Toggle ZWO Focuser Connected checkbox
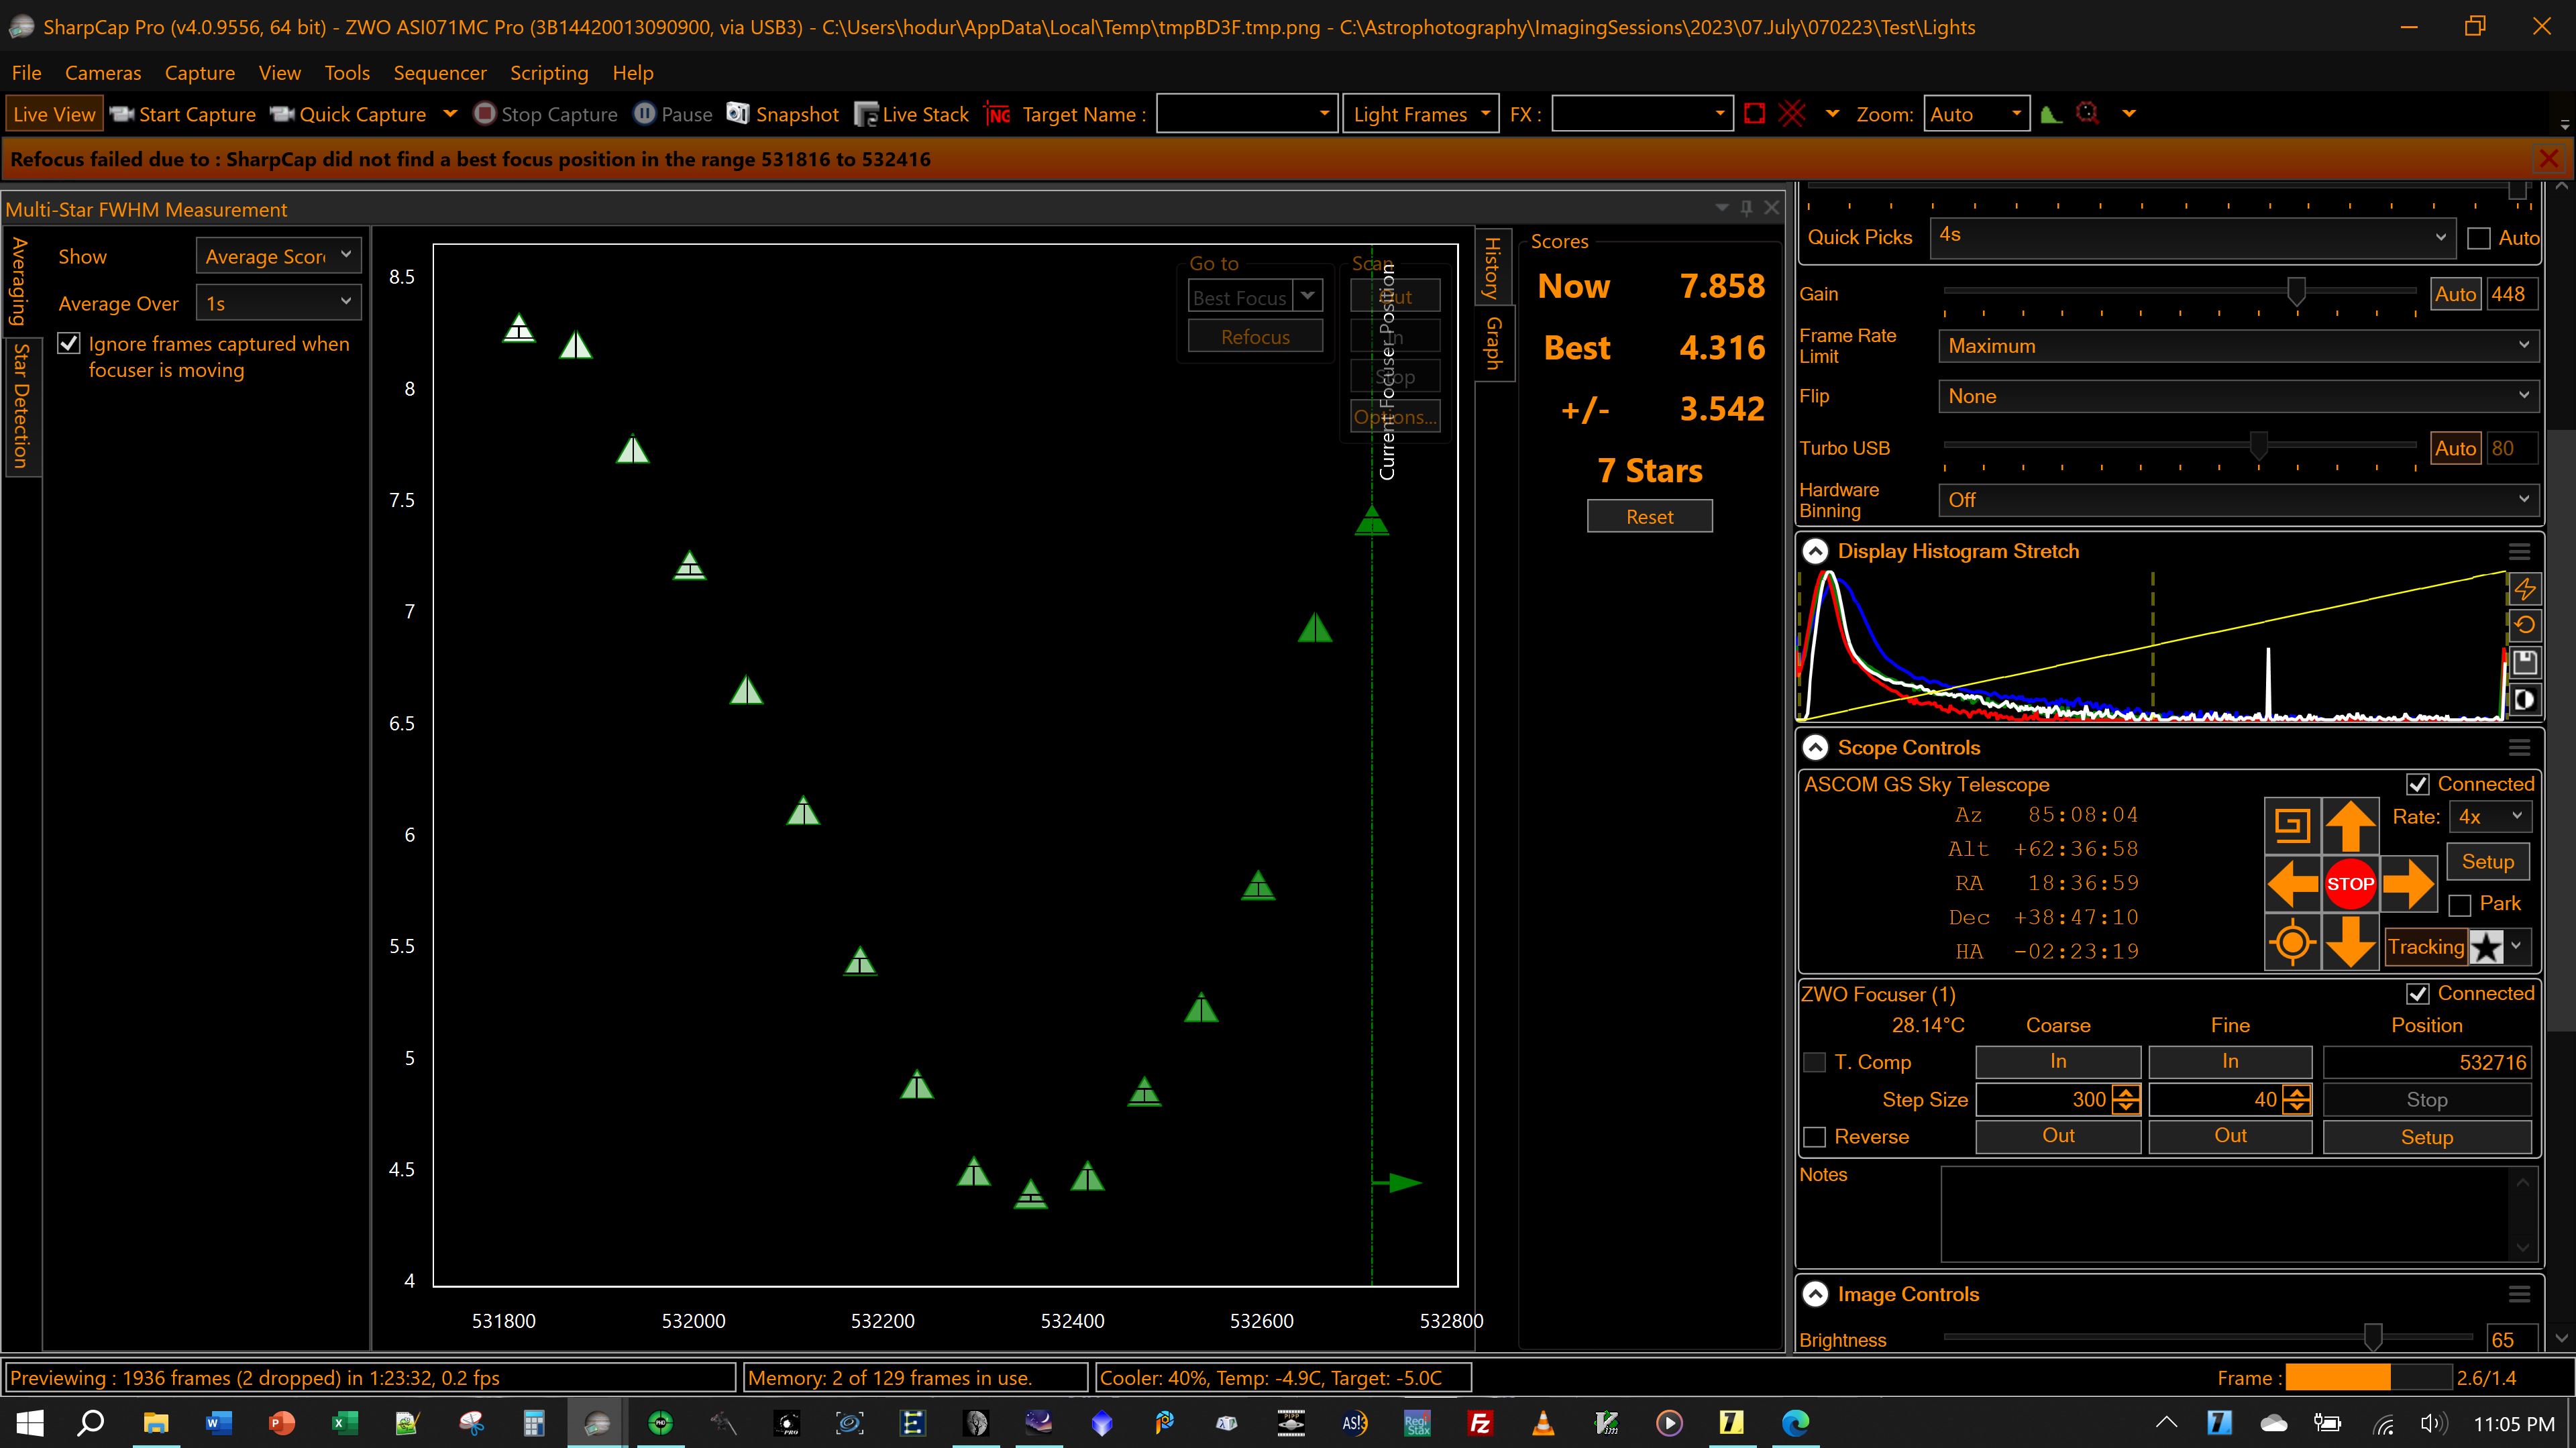 (x=2418, y=994)
